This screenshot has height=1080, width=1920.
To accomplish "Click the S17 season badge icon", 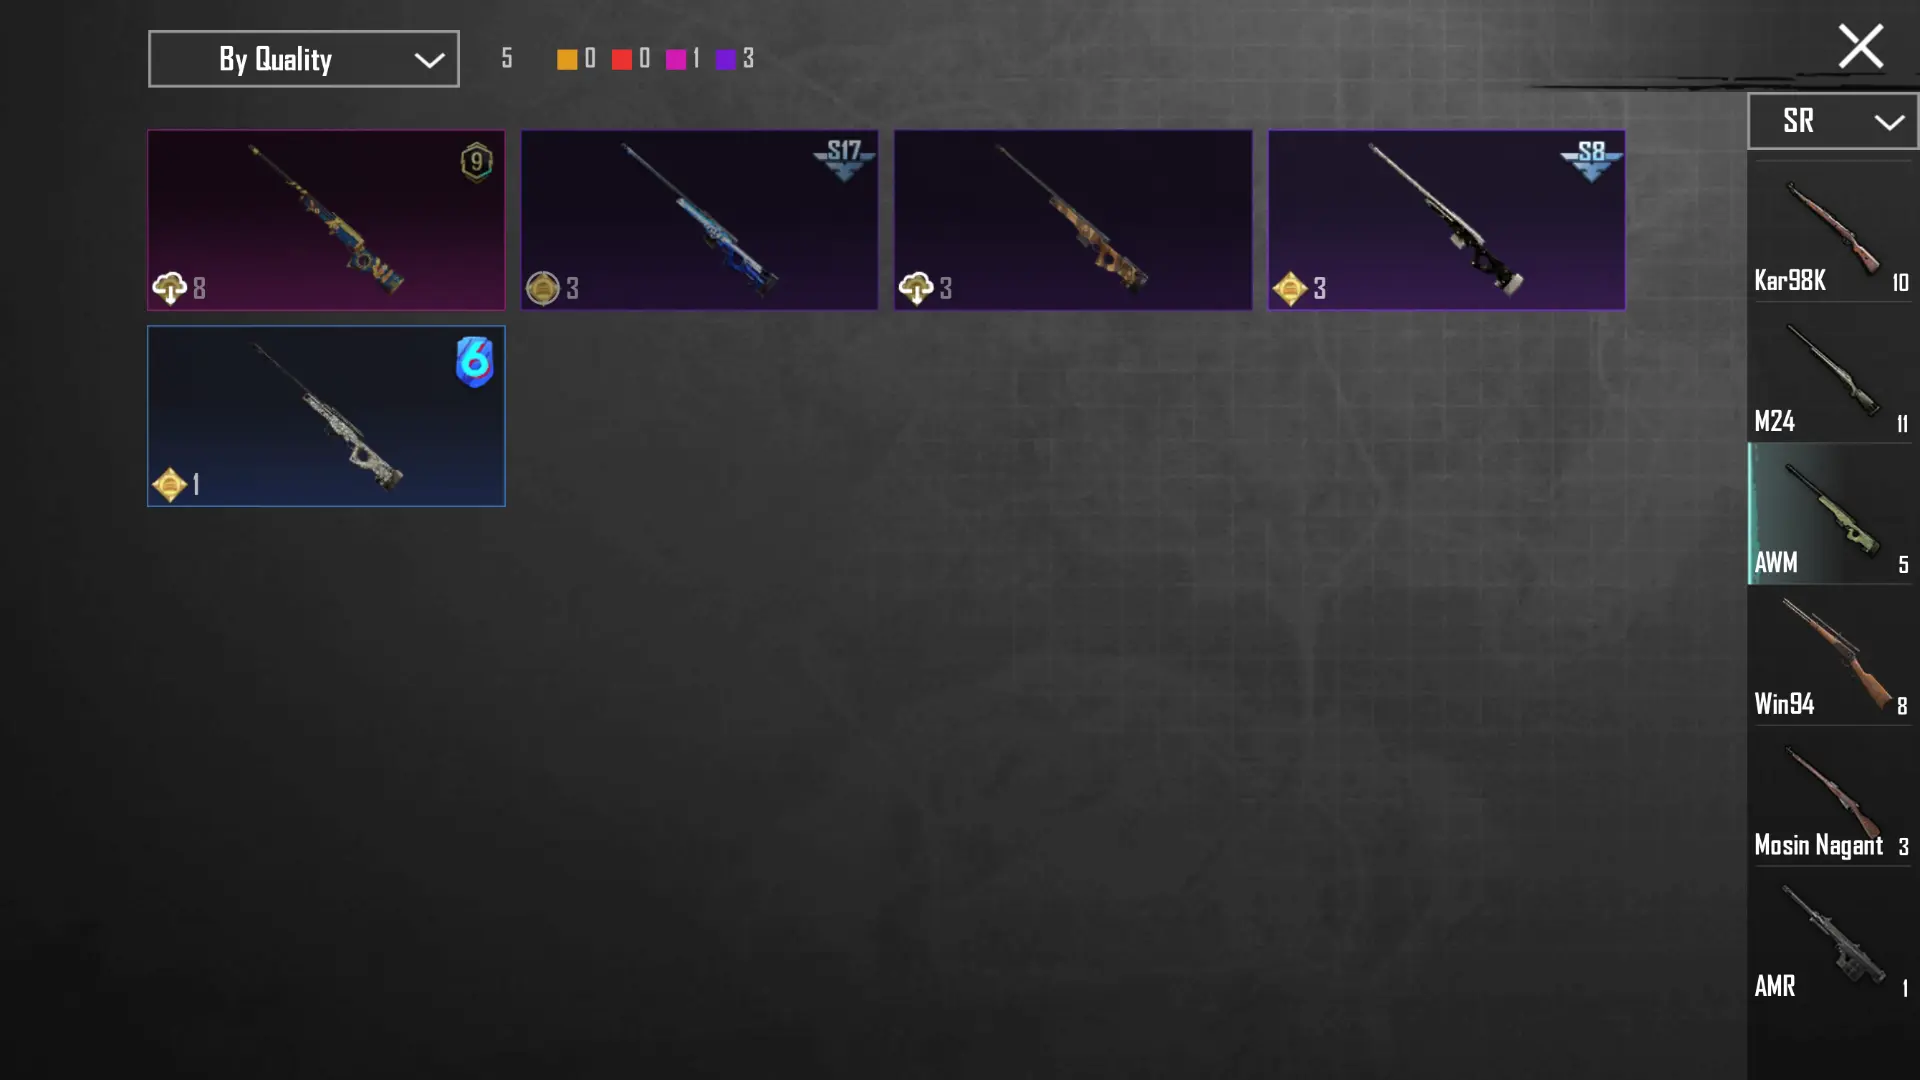I will [844, 159].
